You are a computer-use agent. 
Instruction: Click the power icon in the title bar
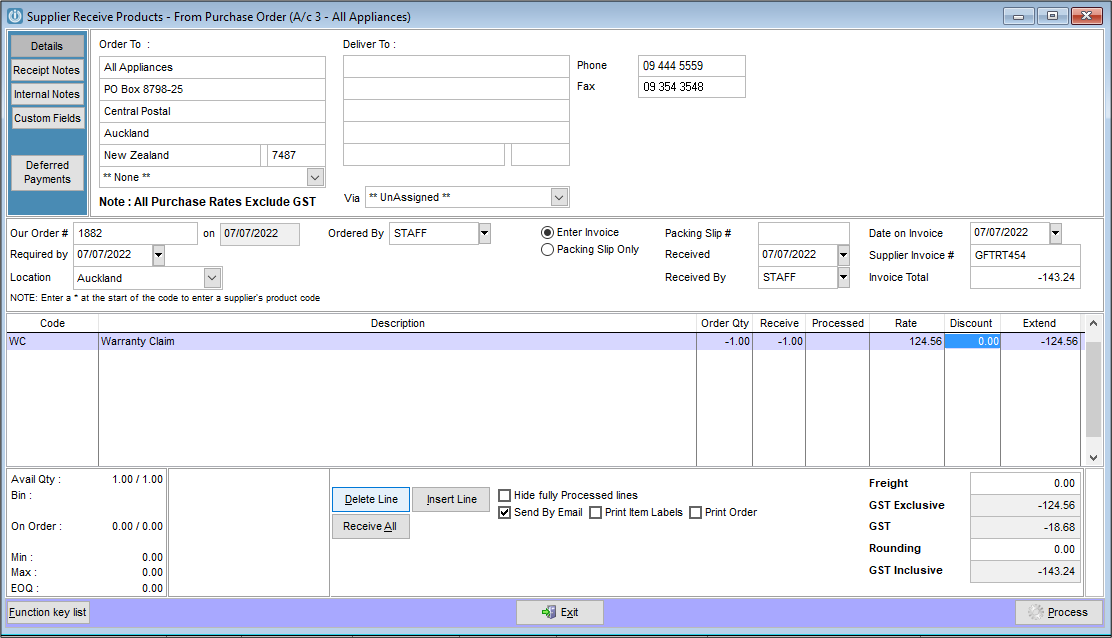coord(13,15)
